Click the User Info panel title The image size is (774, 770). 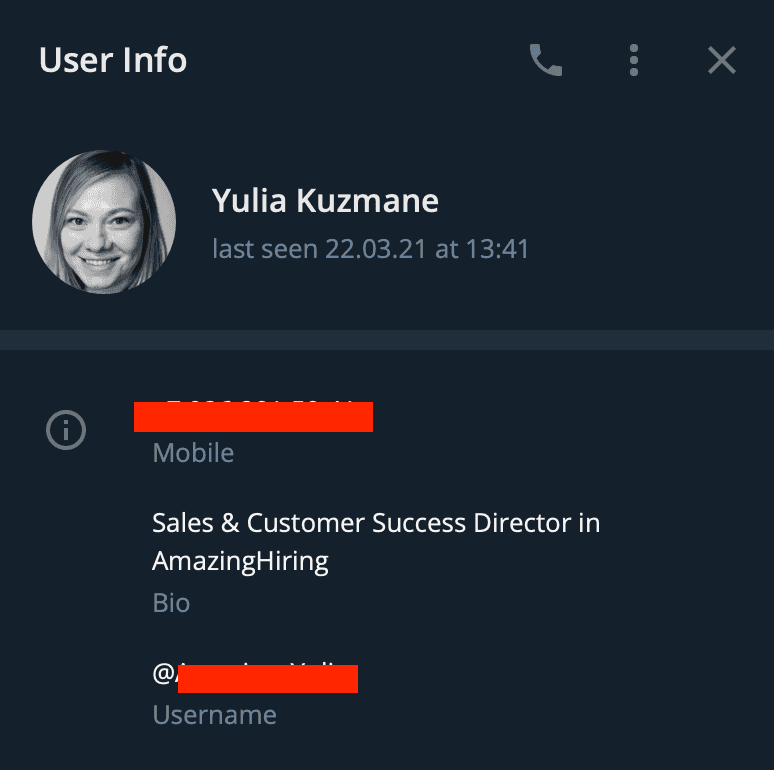[x=113, y=60]
